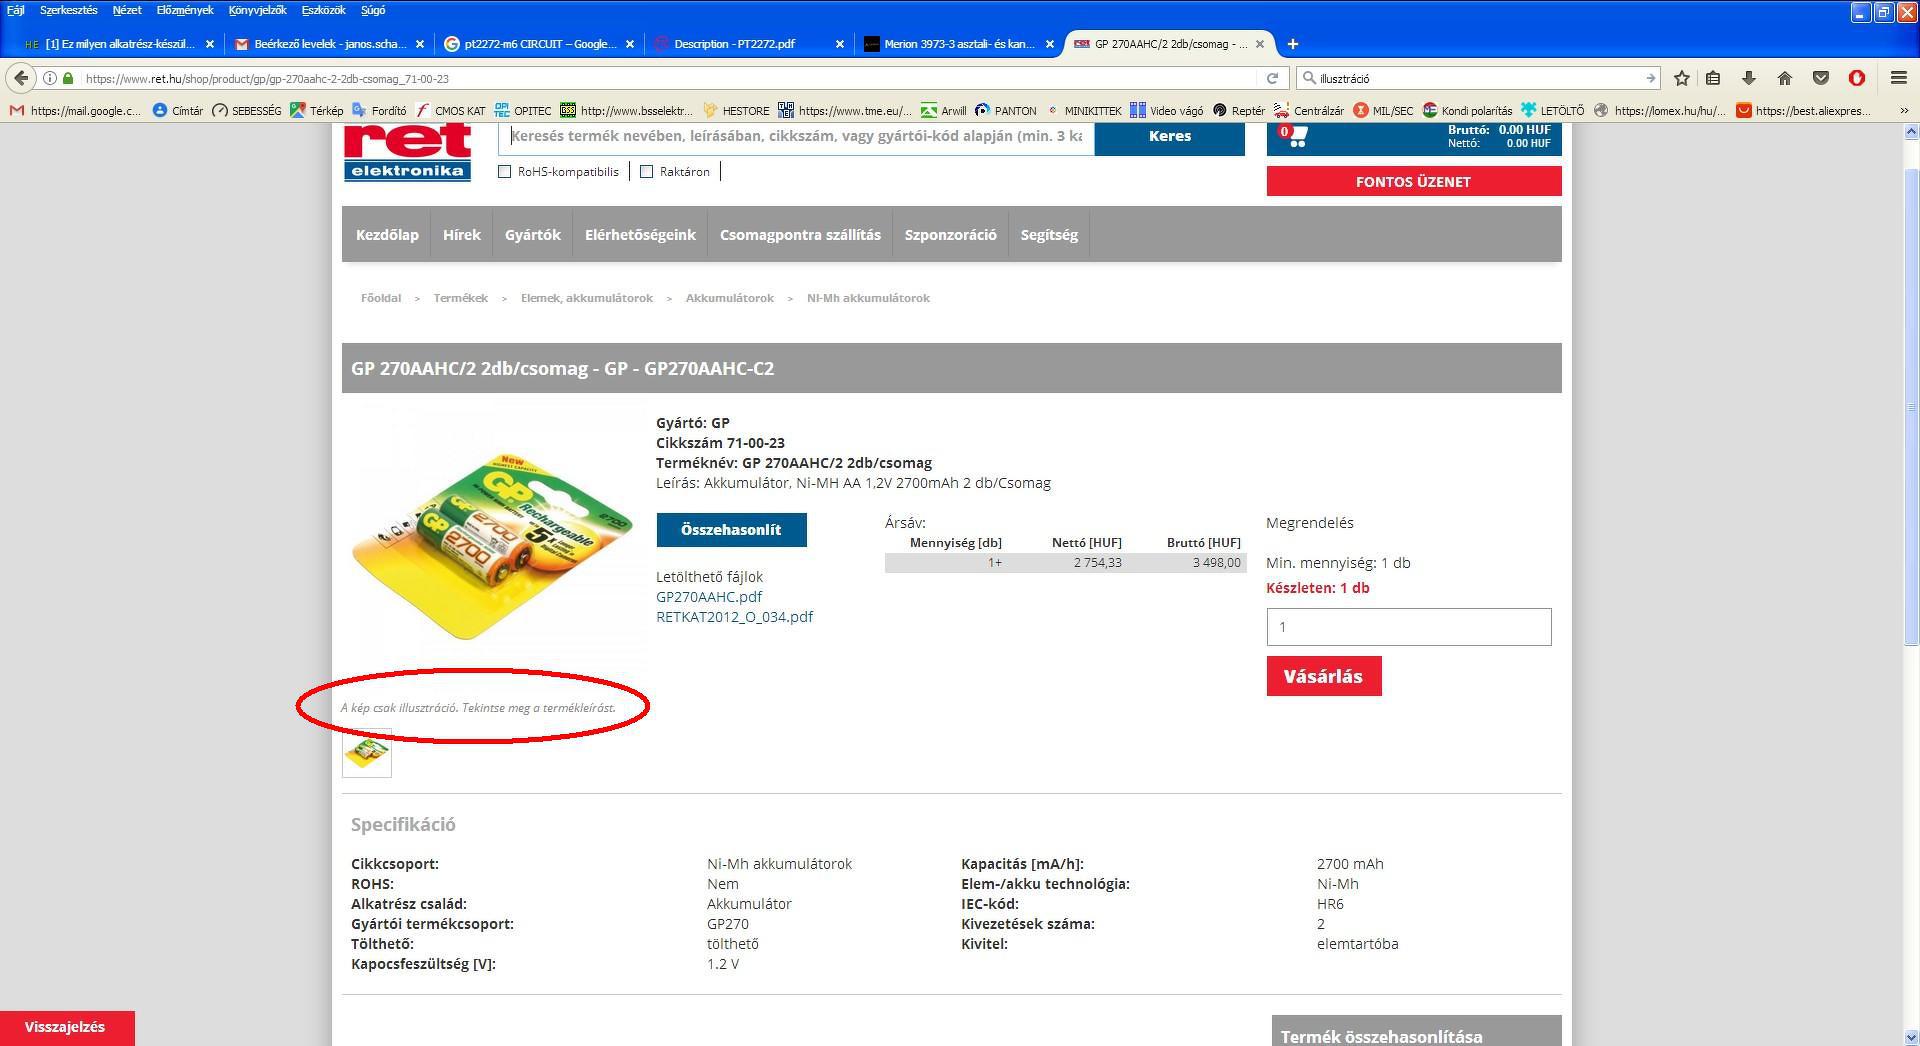Go to the Gyártók navigation item
Screen dimensions: 1920x1046
coord(532,235)
